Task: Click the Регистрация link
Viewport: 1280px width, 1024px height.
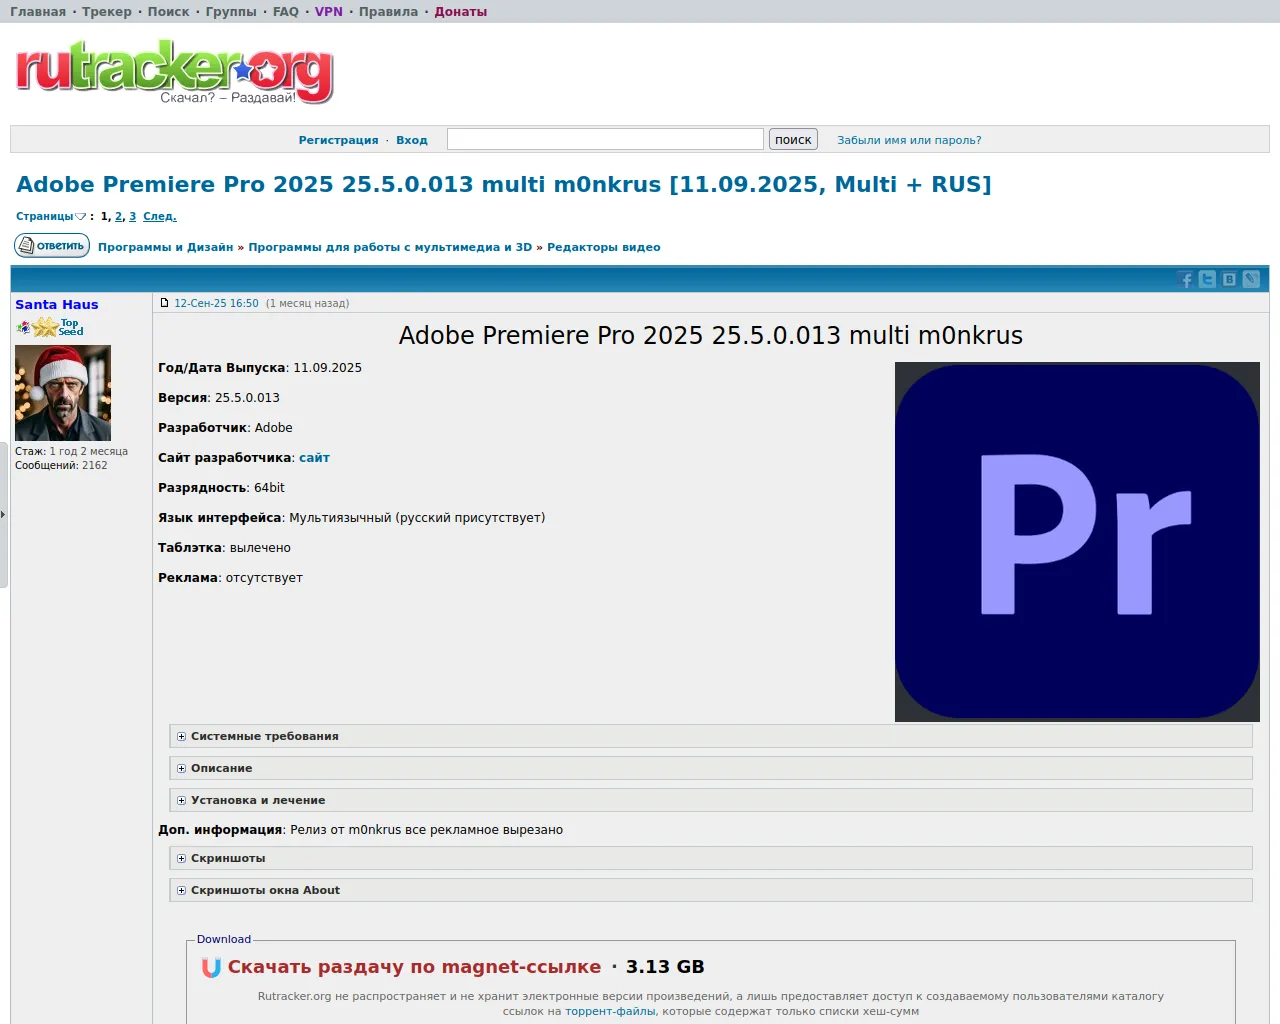Action: 338,140
